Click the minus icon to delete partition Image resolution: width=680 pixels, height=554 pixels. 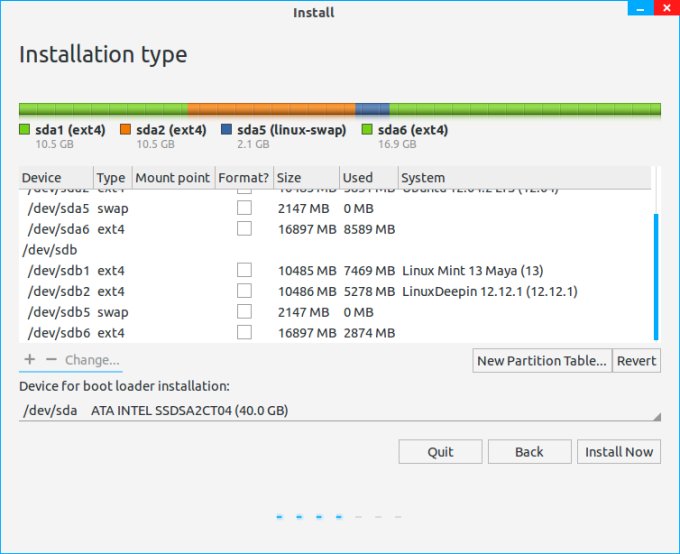[51, 359]
